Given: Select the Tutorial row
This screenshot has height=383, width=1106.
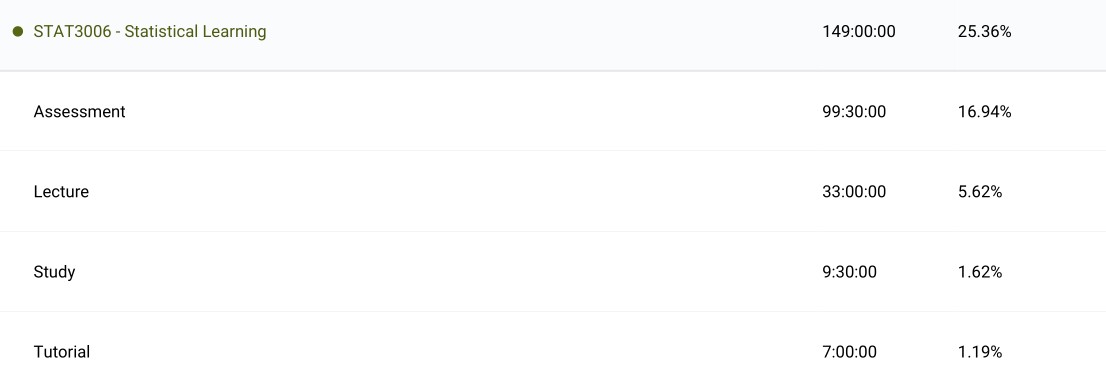Looking at the screenshot, I should (553, 348).
